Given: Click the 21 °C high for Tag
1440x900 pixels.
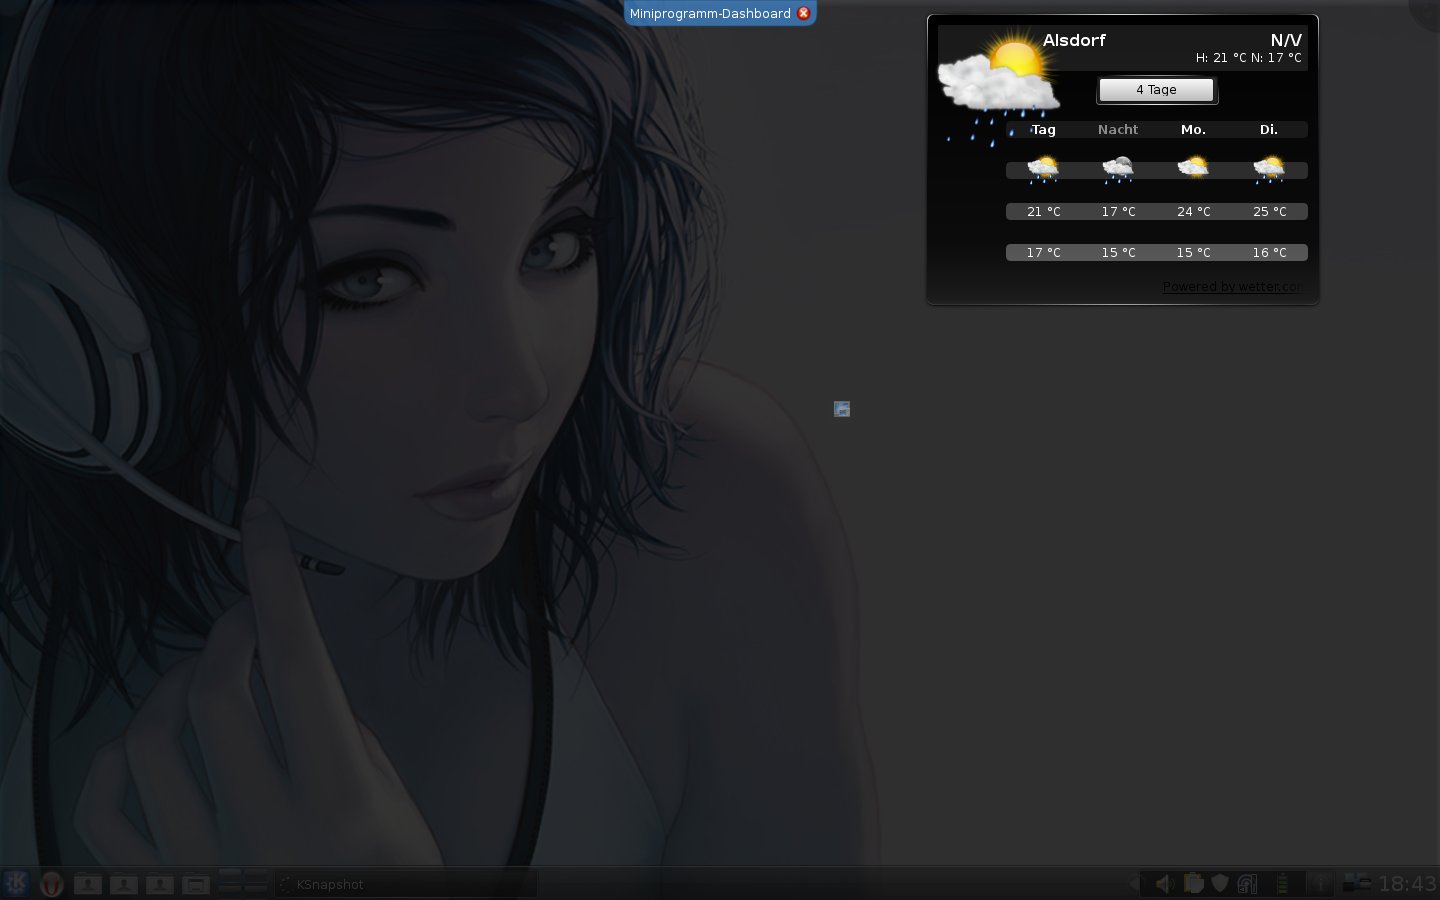Looking at the screenshot, I should (1043, 212).
